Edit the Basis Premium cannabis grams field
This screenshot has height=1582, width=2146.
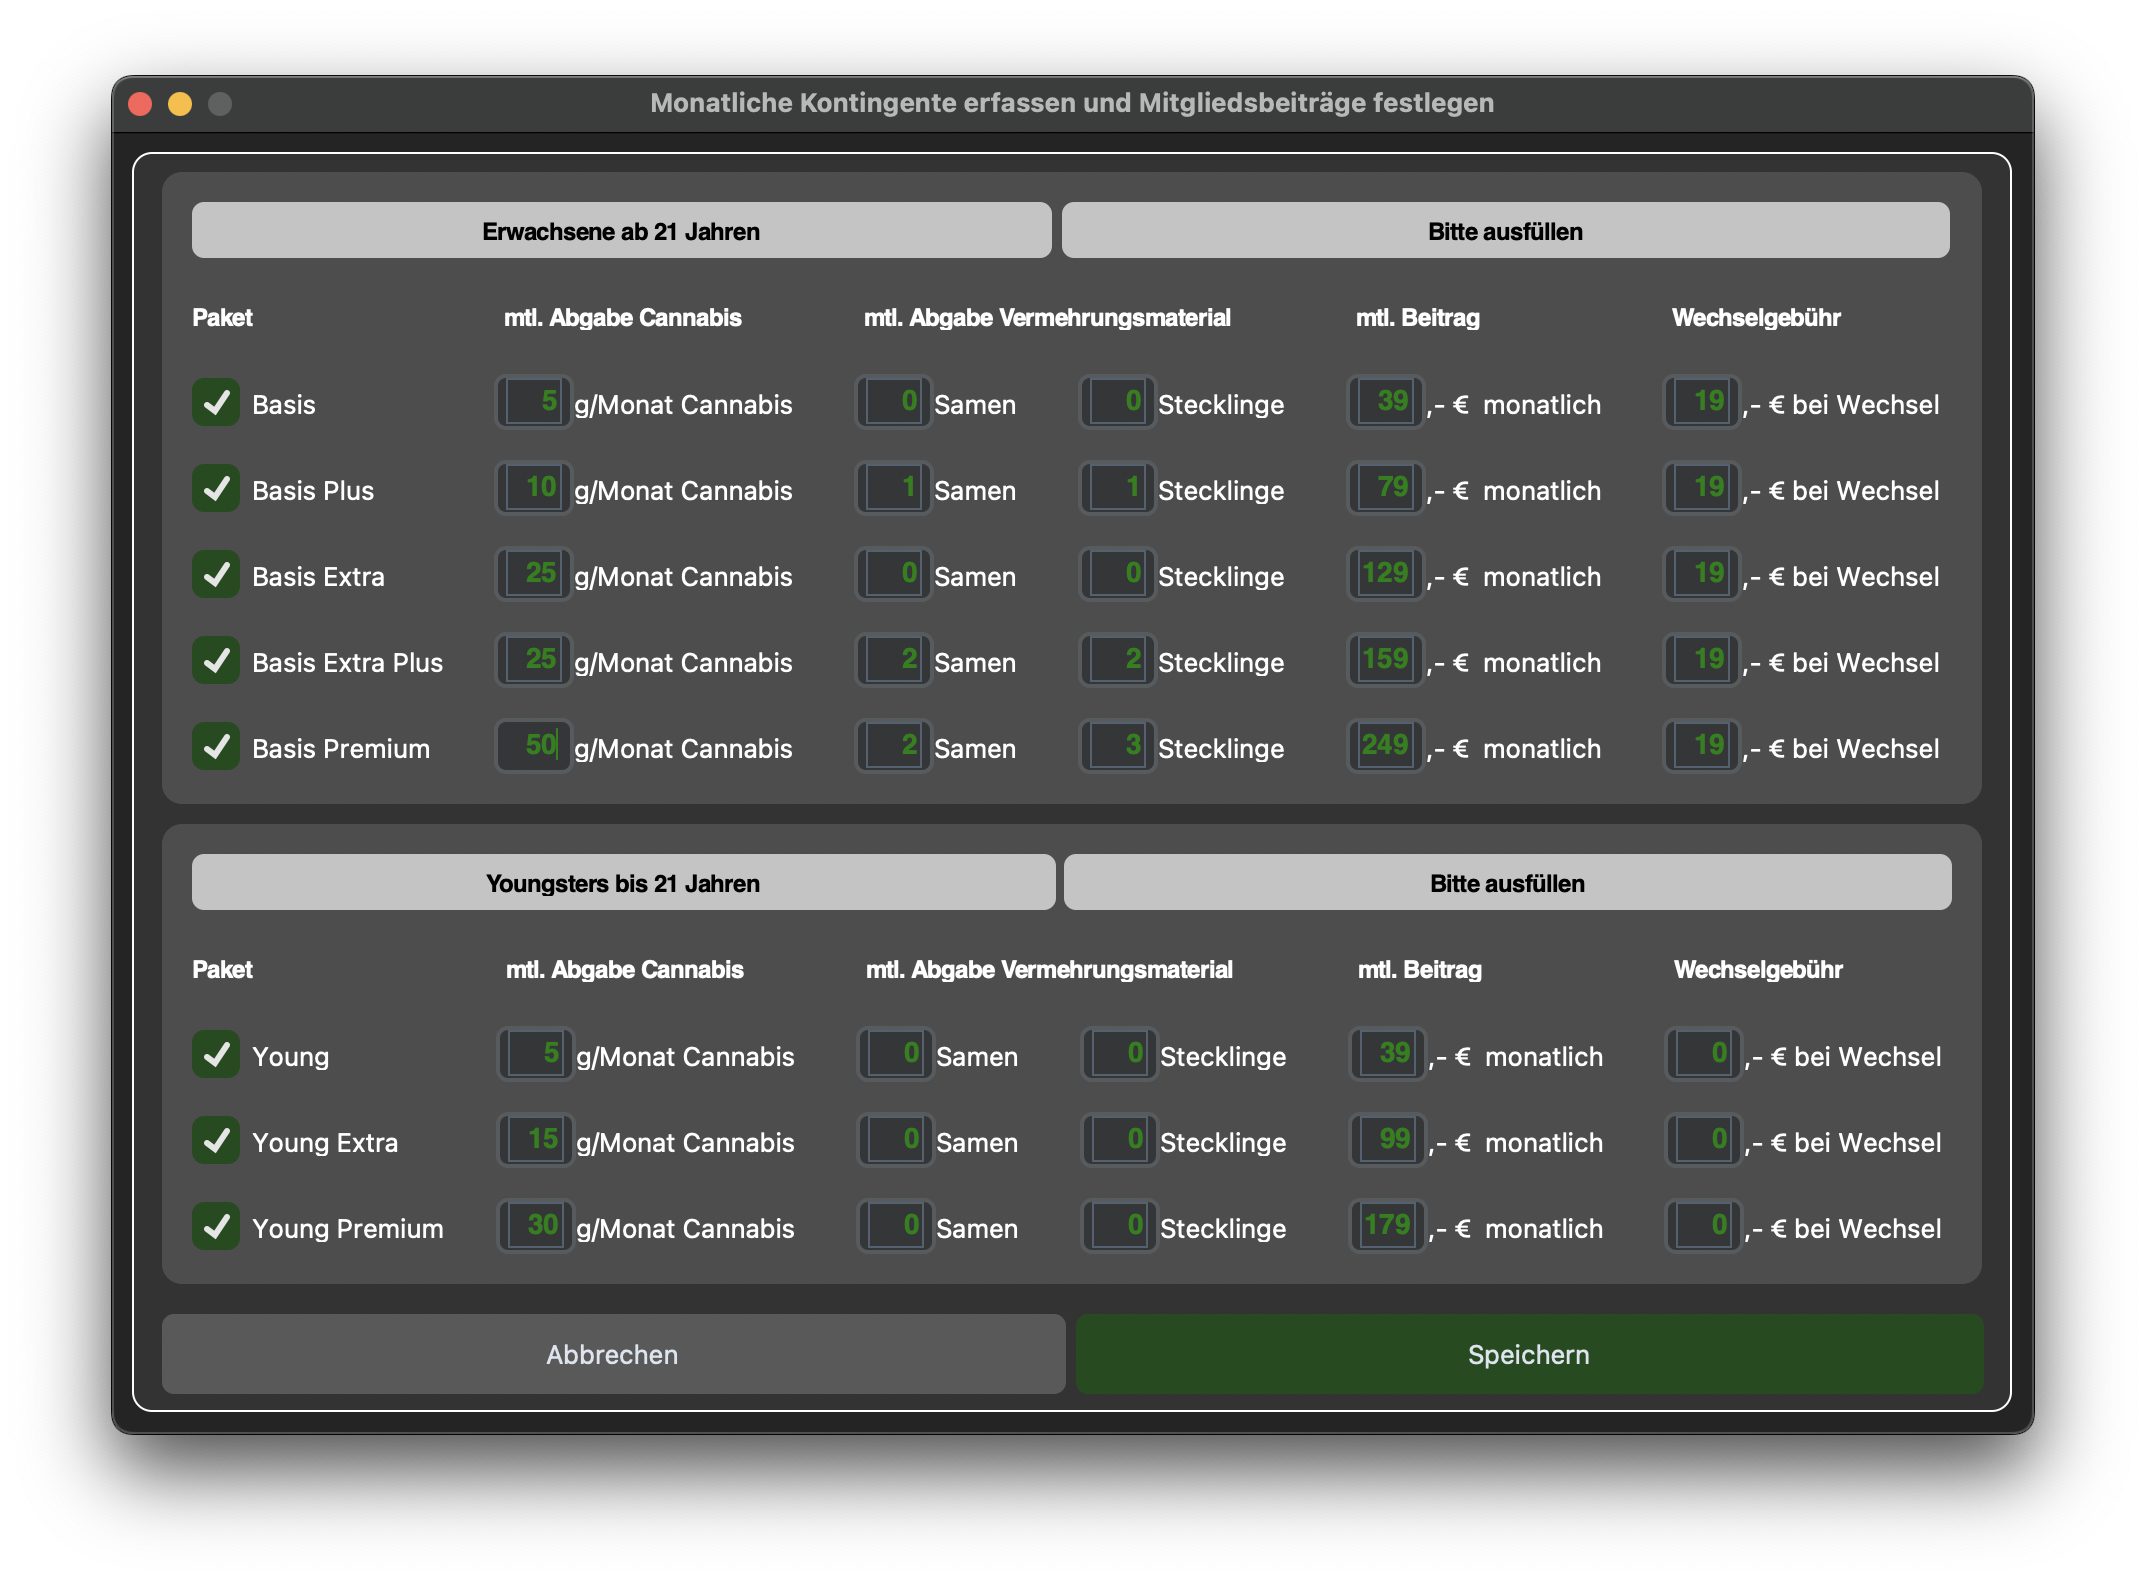tap(534, 746)
